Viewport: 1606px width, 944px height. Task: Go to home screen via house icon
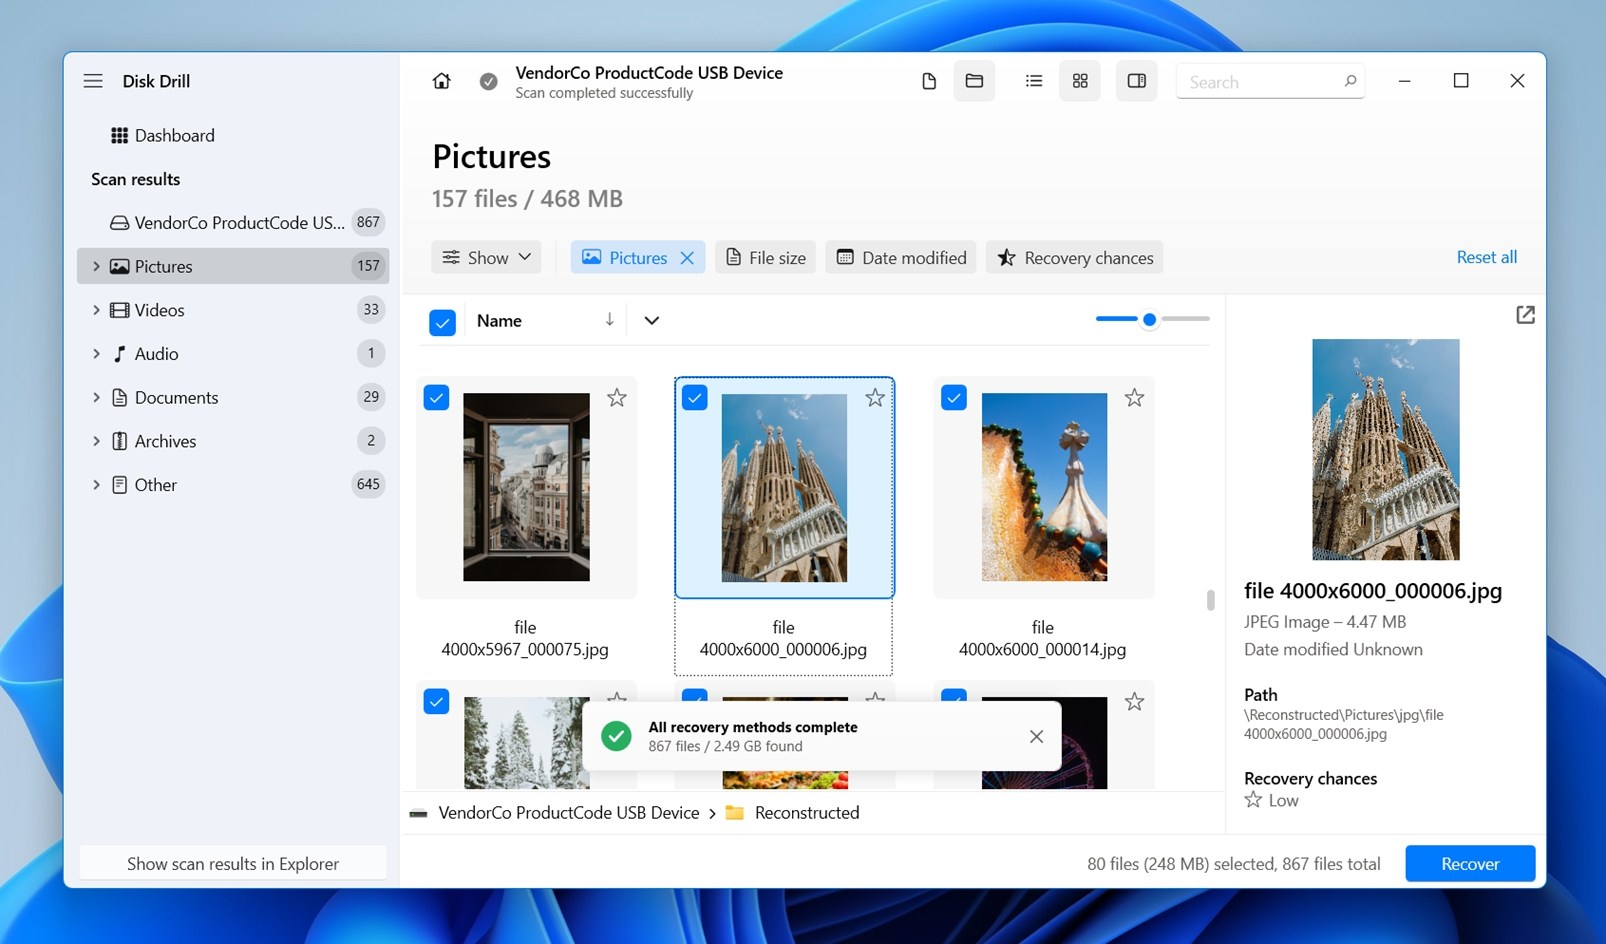pos(441,81)
